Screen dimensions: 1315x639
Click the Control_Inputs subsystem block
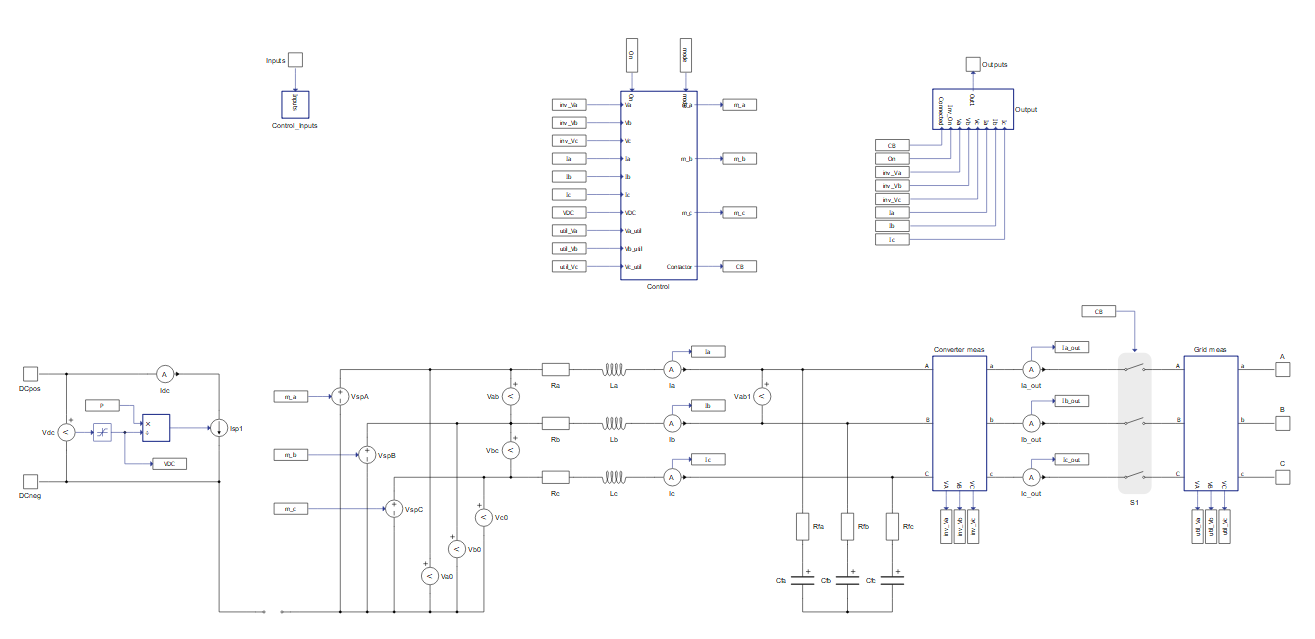tap(294, 104)
